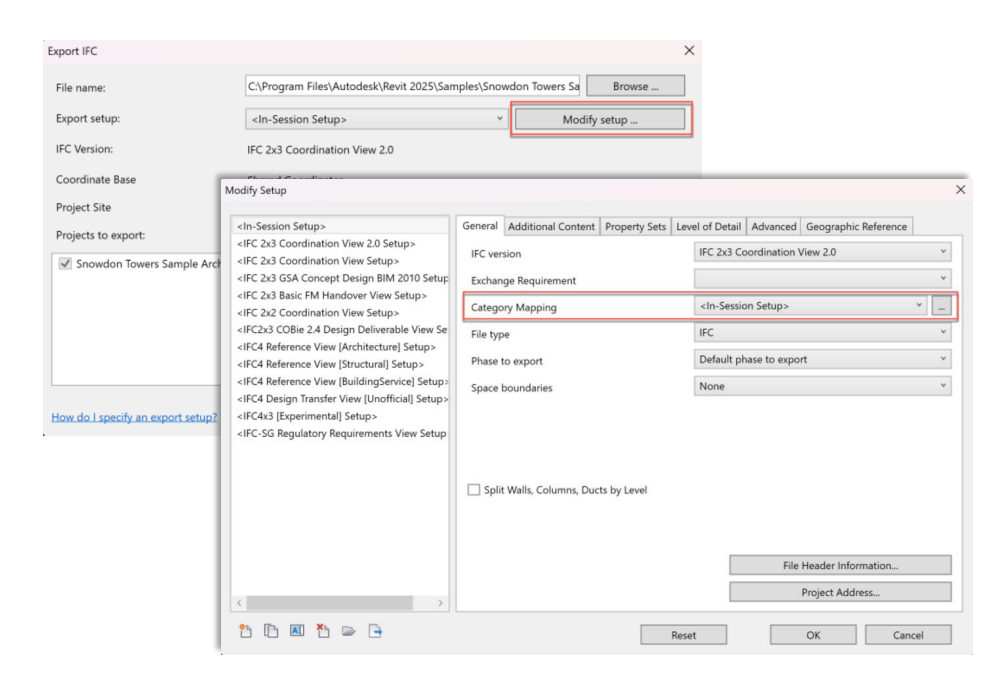Enable Split Walls, Columns, Ducts by Level
Viewport: 1007px width, 678px height.
474,490
